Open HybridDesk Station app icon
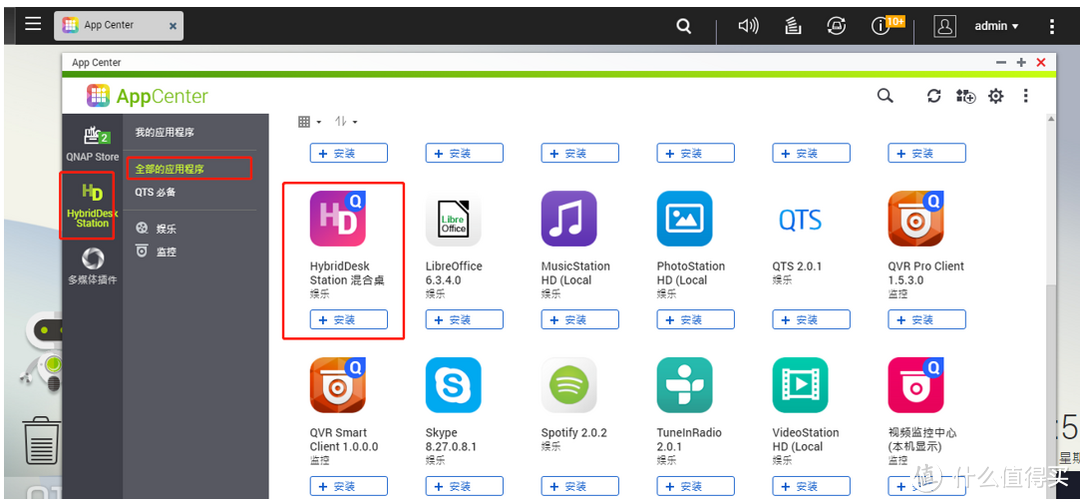The height and width of the screenshot is (503, 1080). pyautogui.click(x=338, y=218)
